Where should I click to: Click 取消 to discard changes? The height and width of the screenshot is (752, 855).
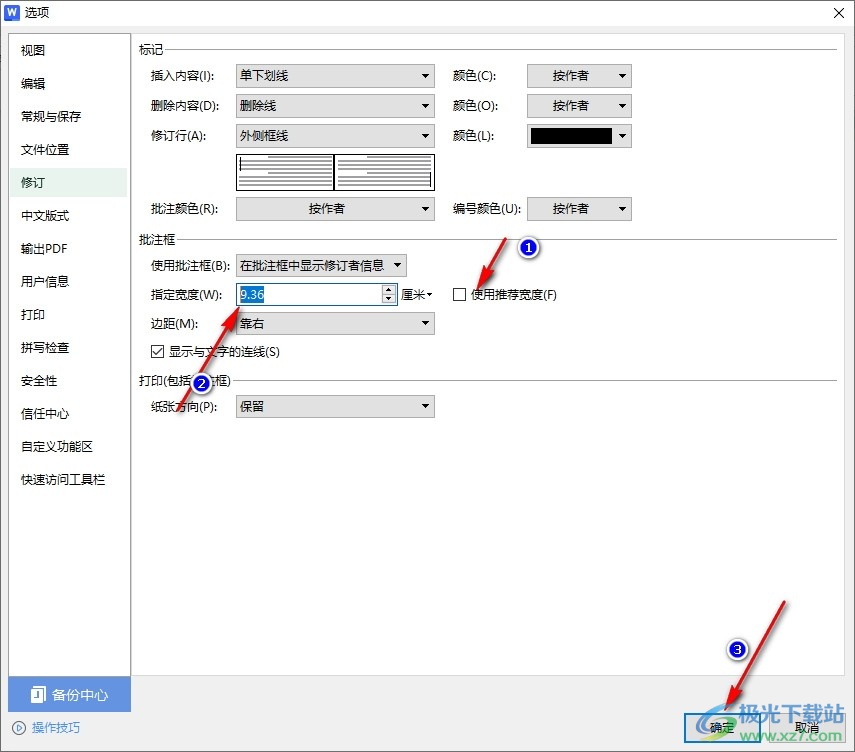tap(806, 727)
